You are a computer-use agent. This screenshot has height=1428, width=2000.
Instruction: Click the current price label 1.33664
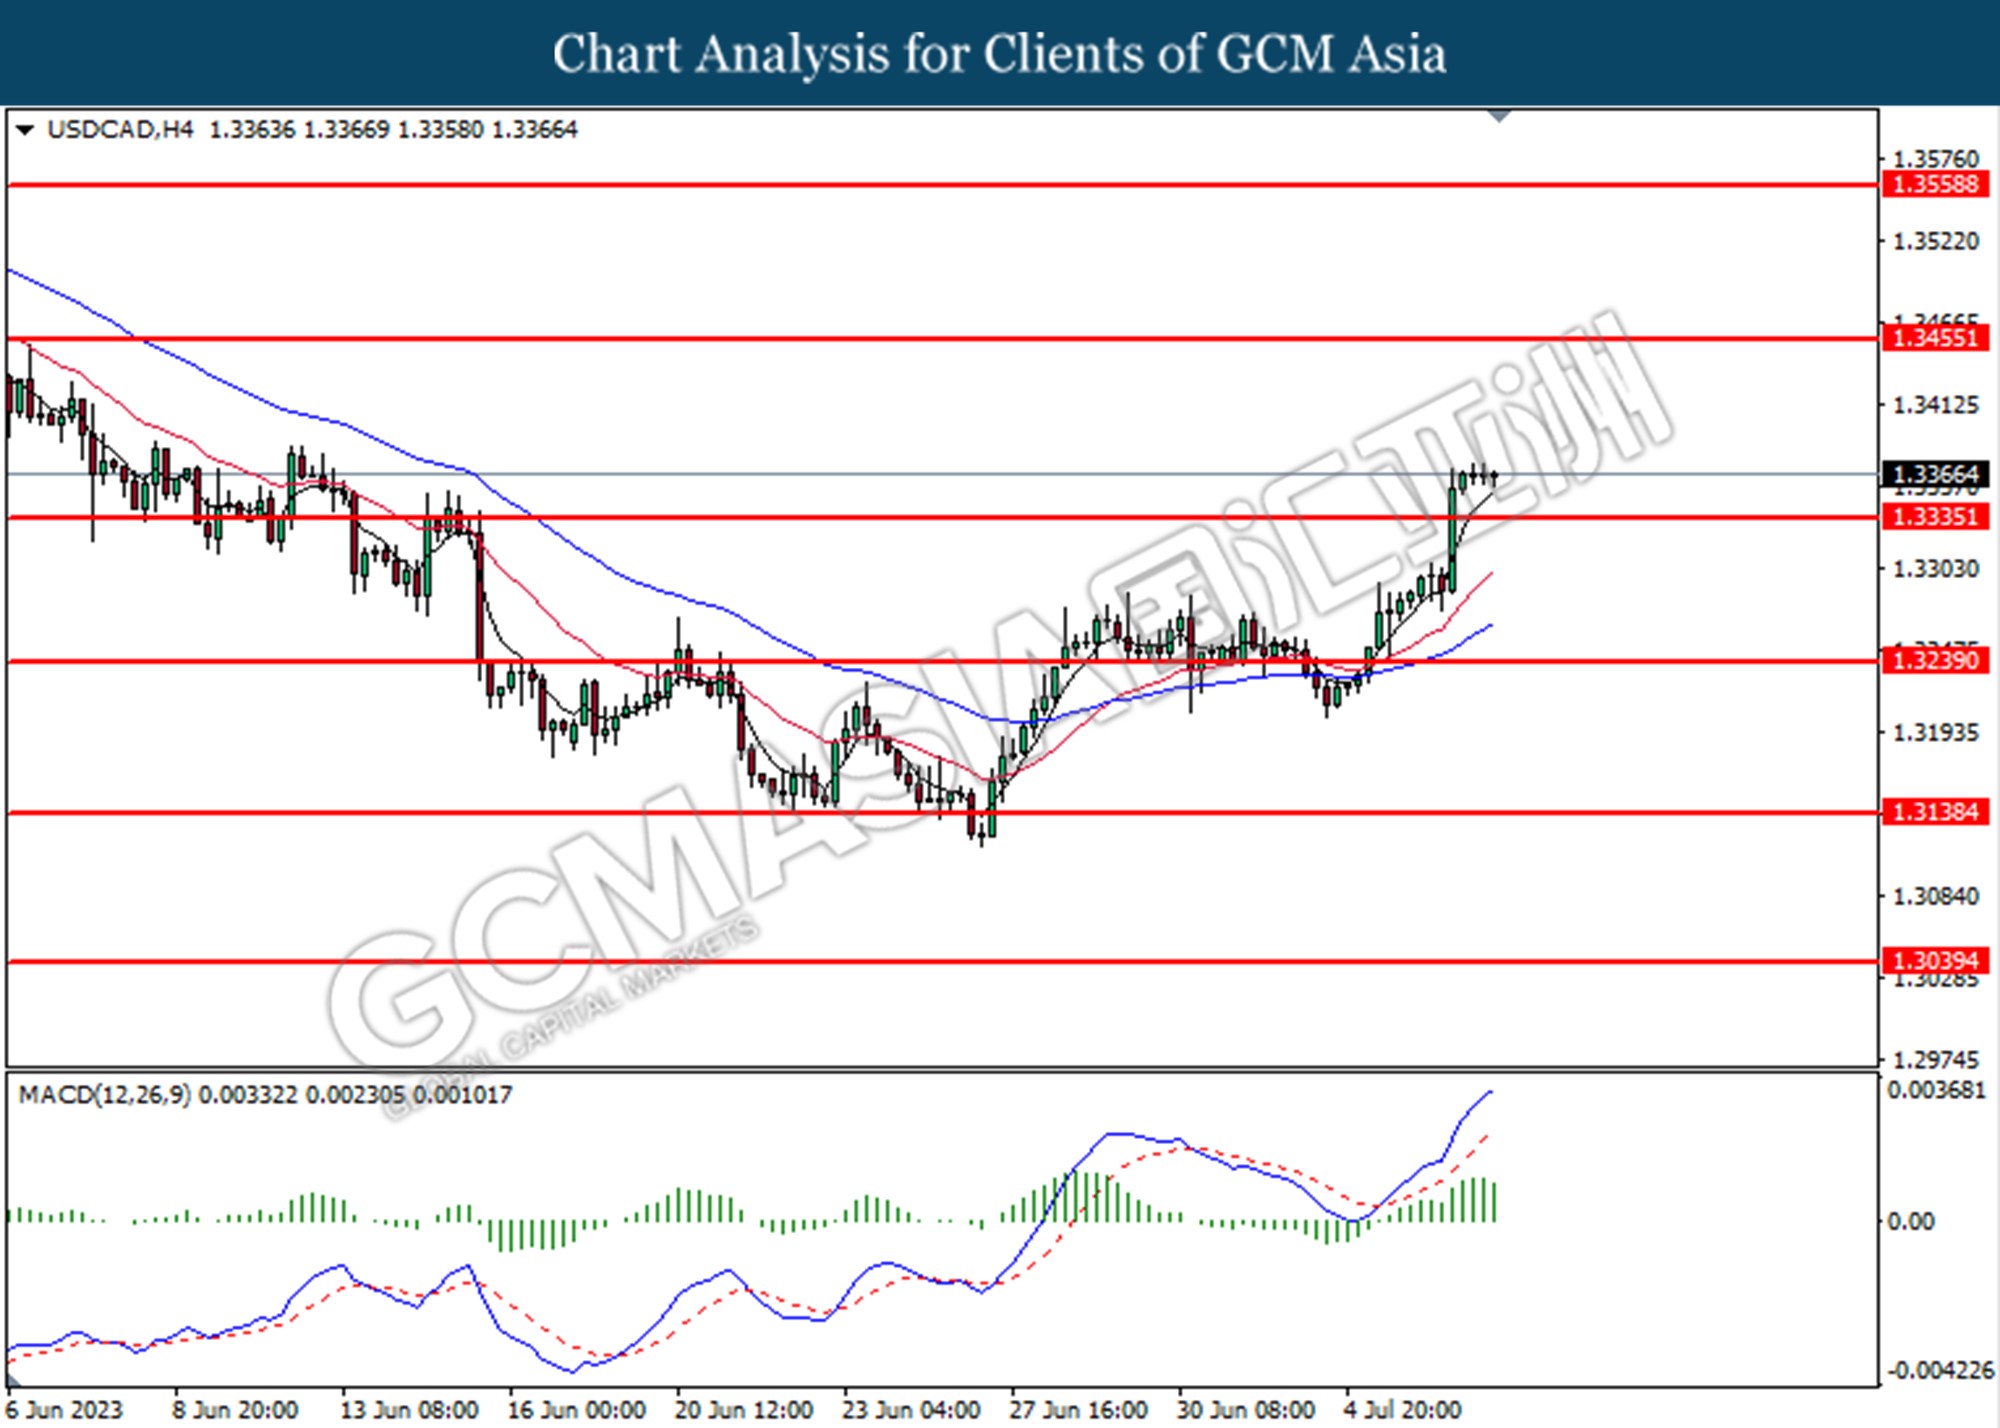point(1935,474)
